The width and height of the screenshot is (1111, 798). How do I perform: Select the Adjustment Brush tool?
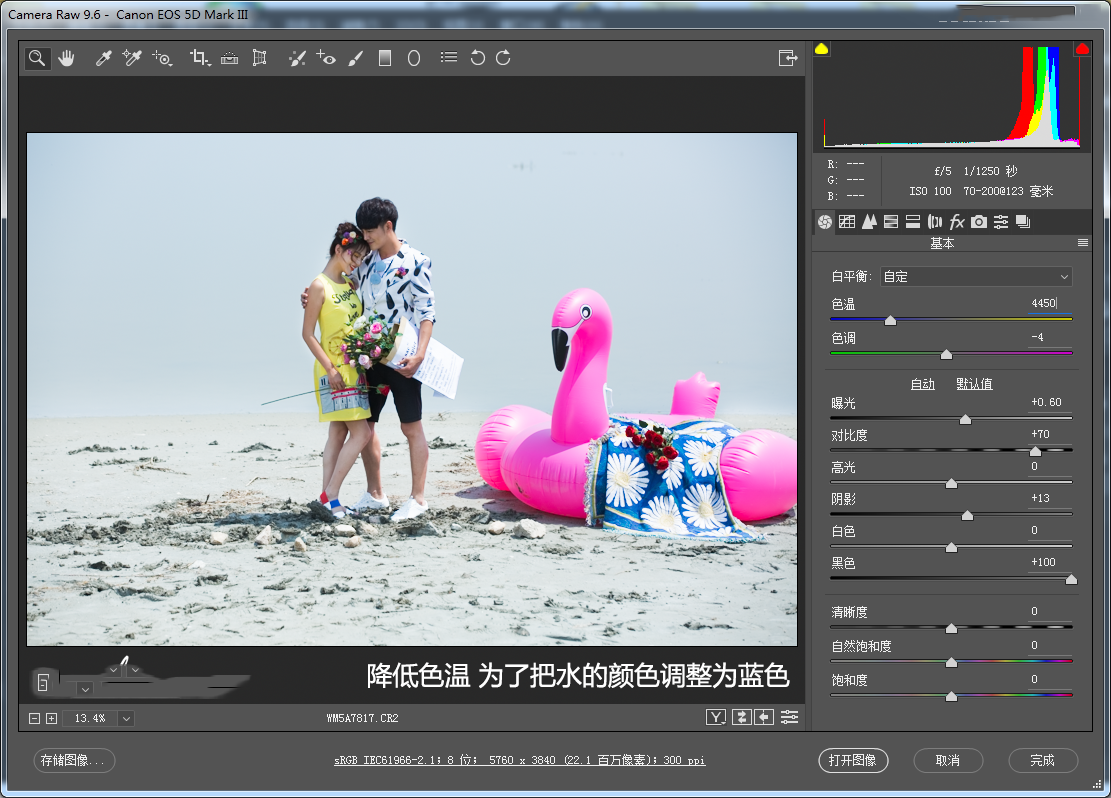356,58
